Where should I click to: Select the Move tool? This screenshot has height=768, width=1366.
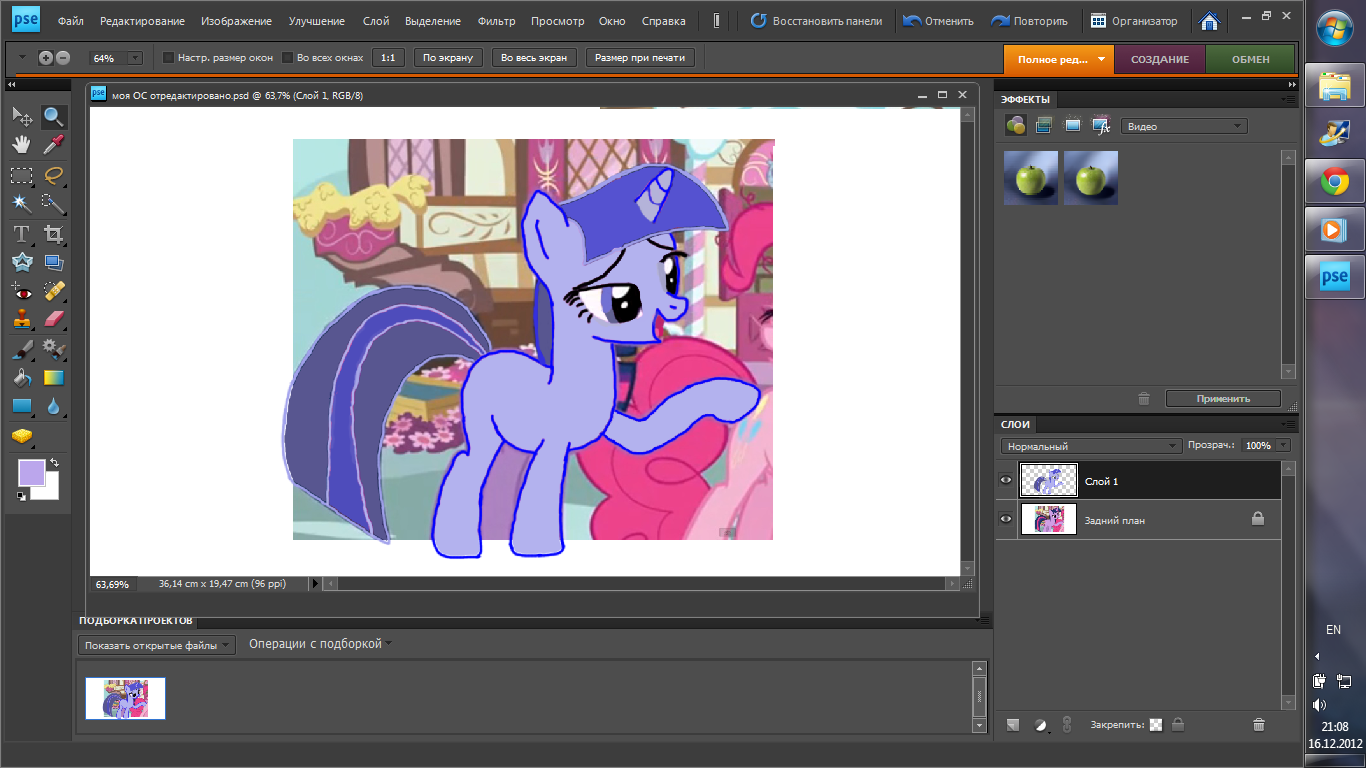21,117
